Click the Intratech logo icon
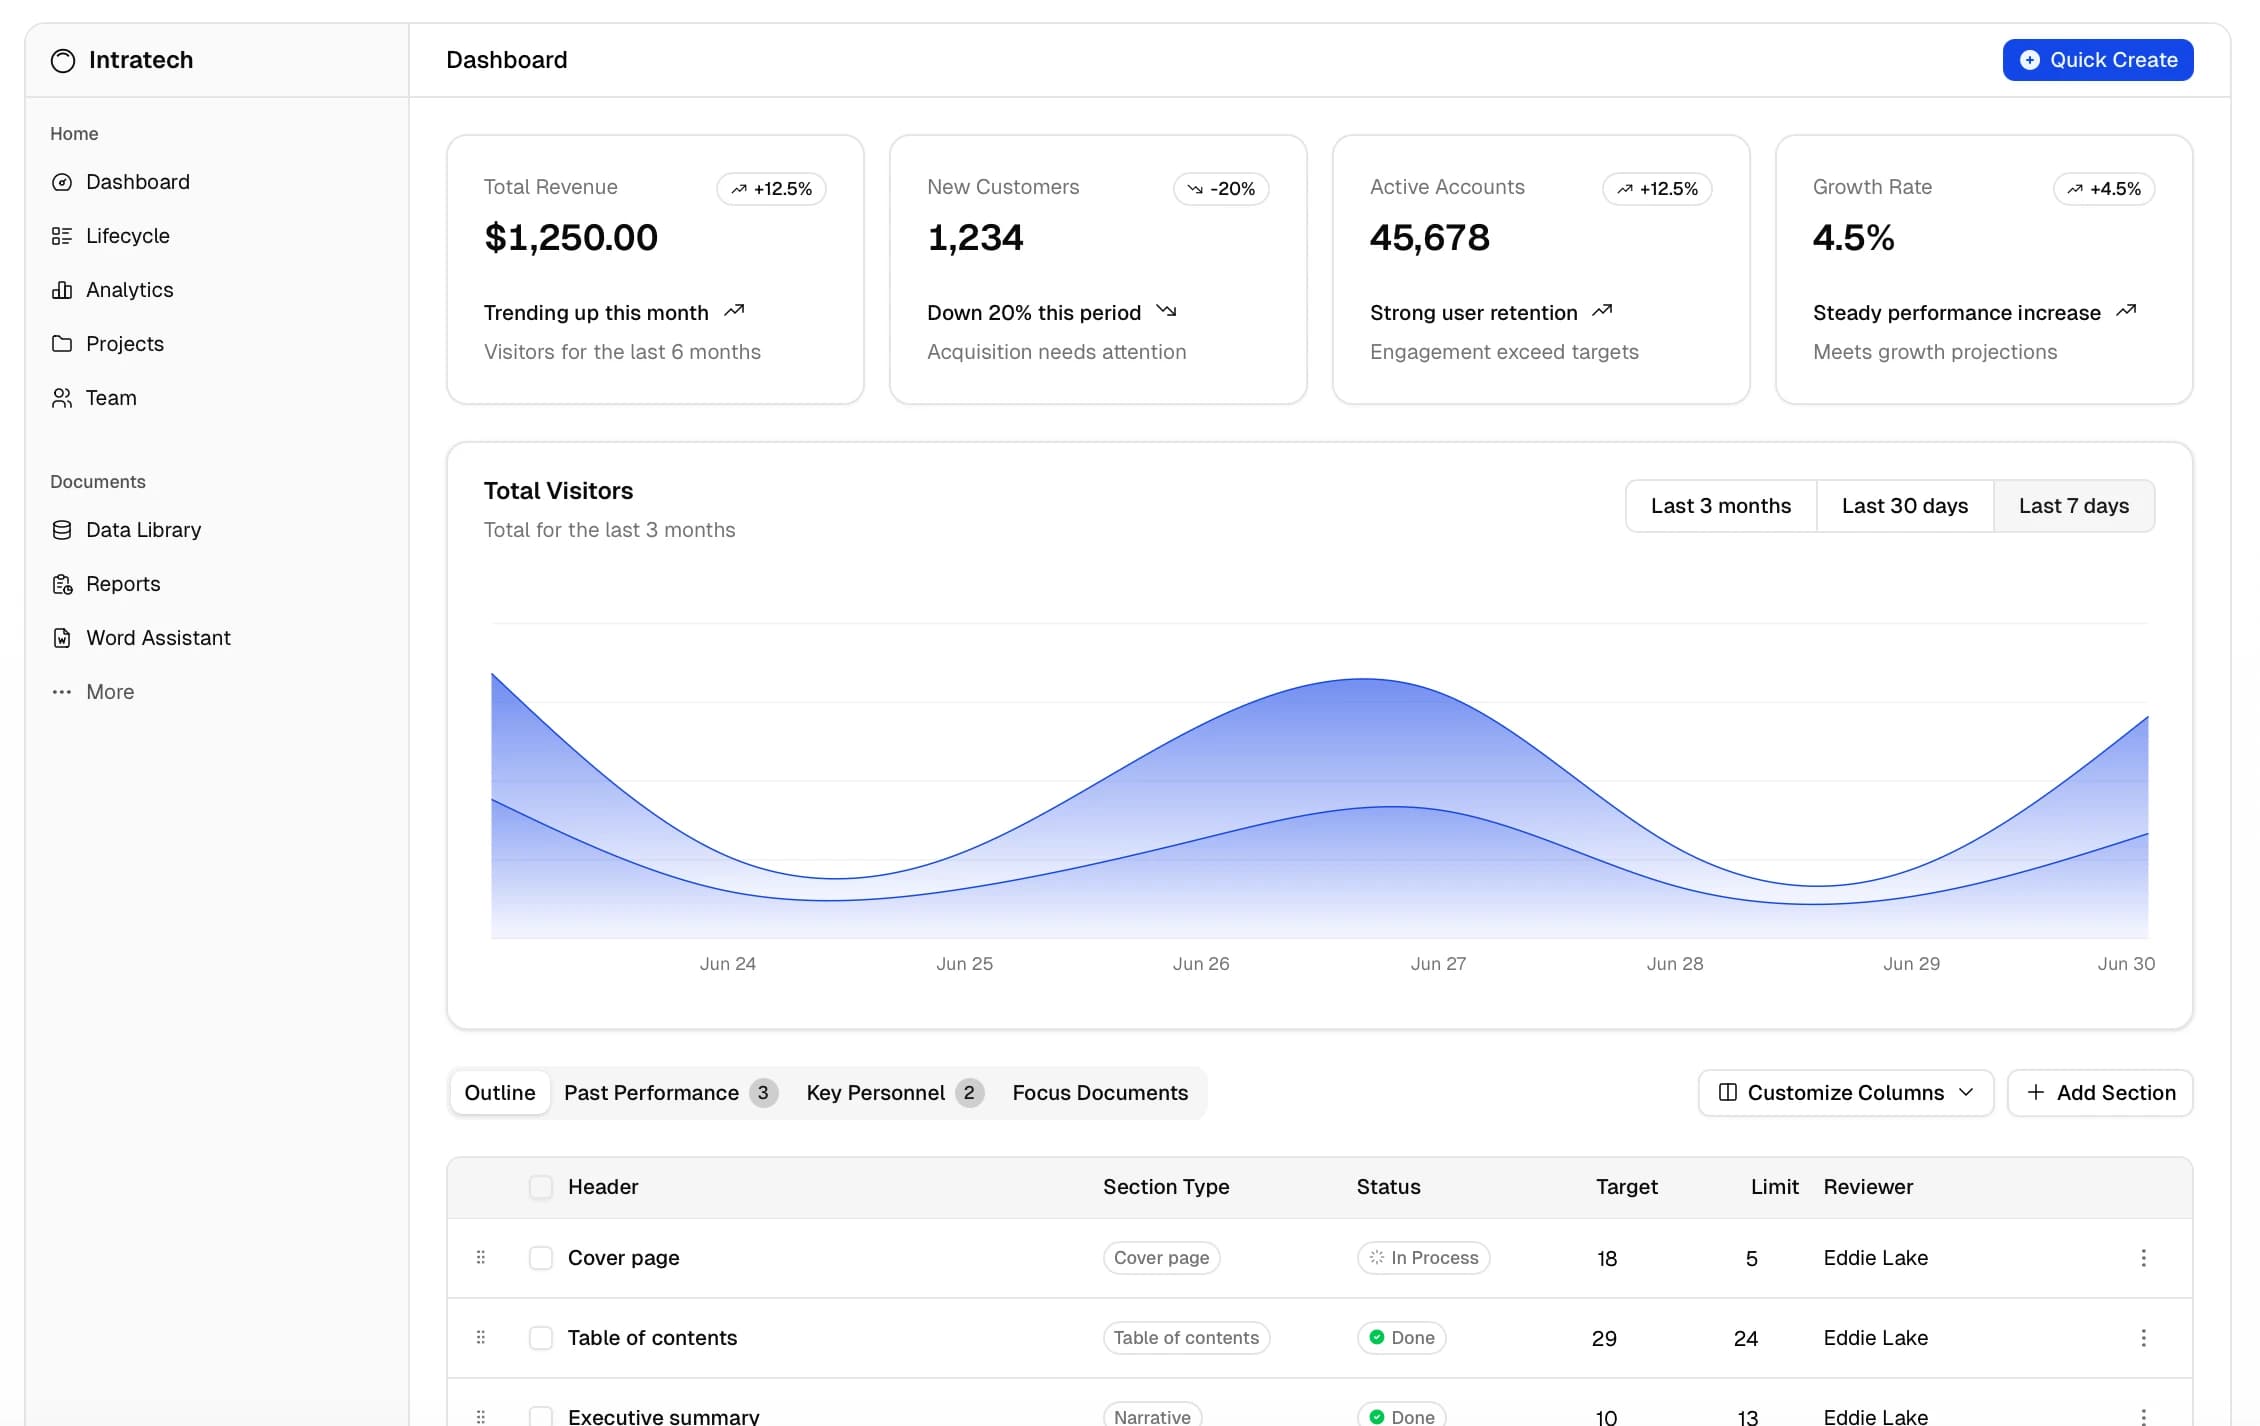 tap(63, 61)
